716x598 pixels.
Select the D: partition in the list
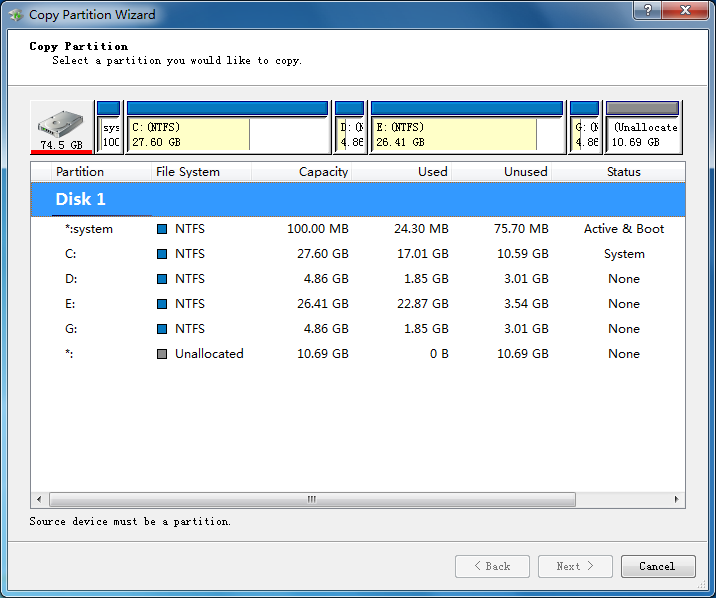click(x=358, y=279)
